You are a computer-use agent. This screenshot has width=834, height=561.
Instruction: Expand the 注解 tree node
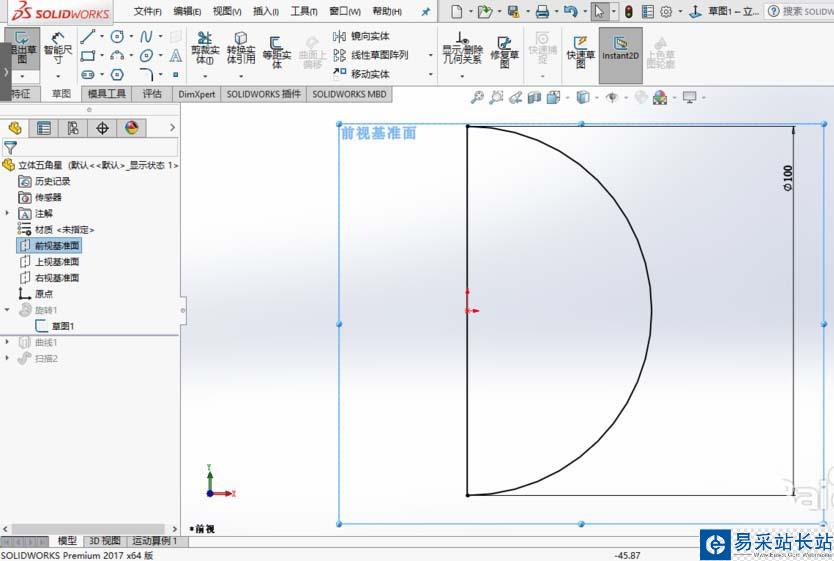[7, 213]
